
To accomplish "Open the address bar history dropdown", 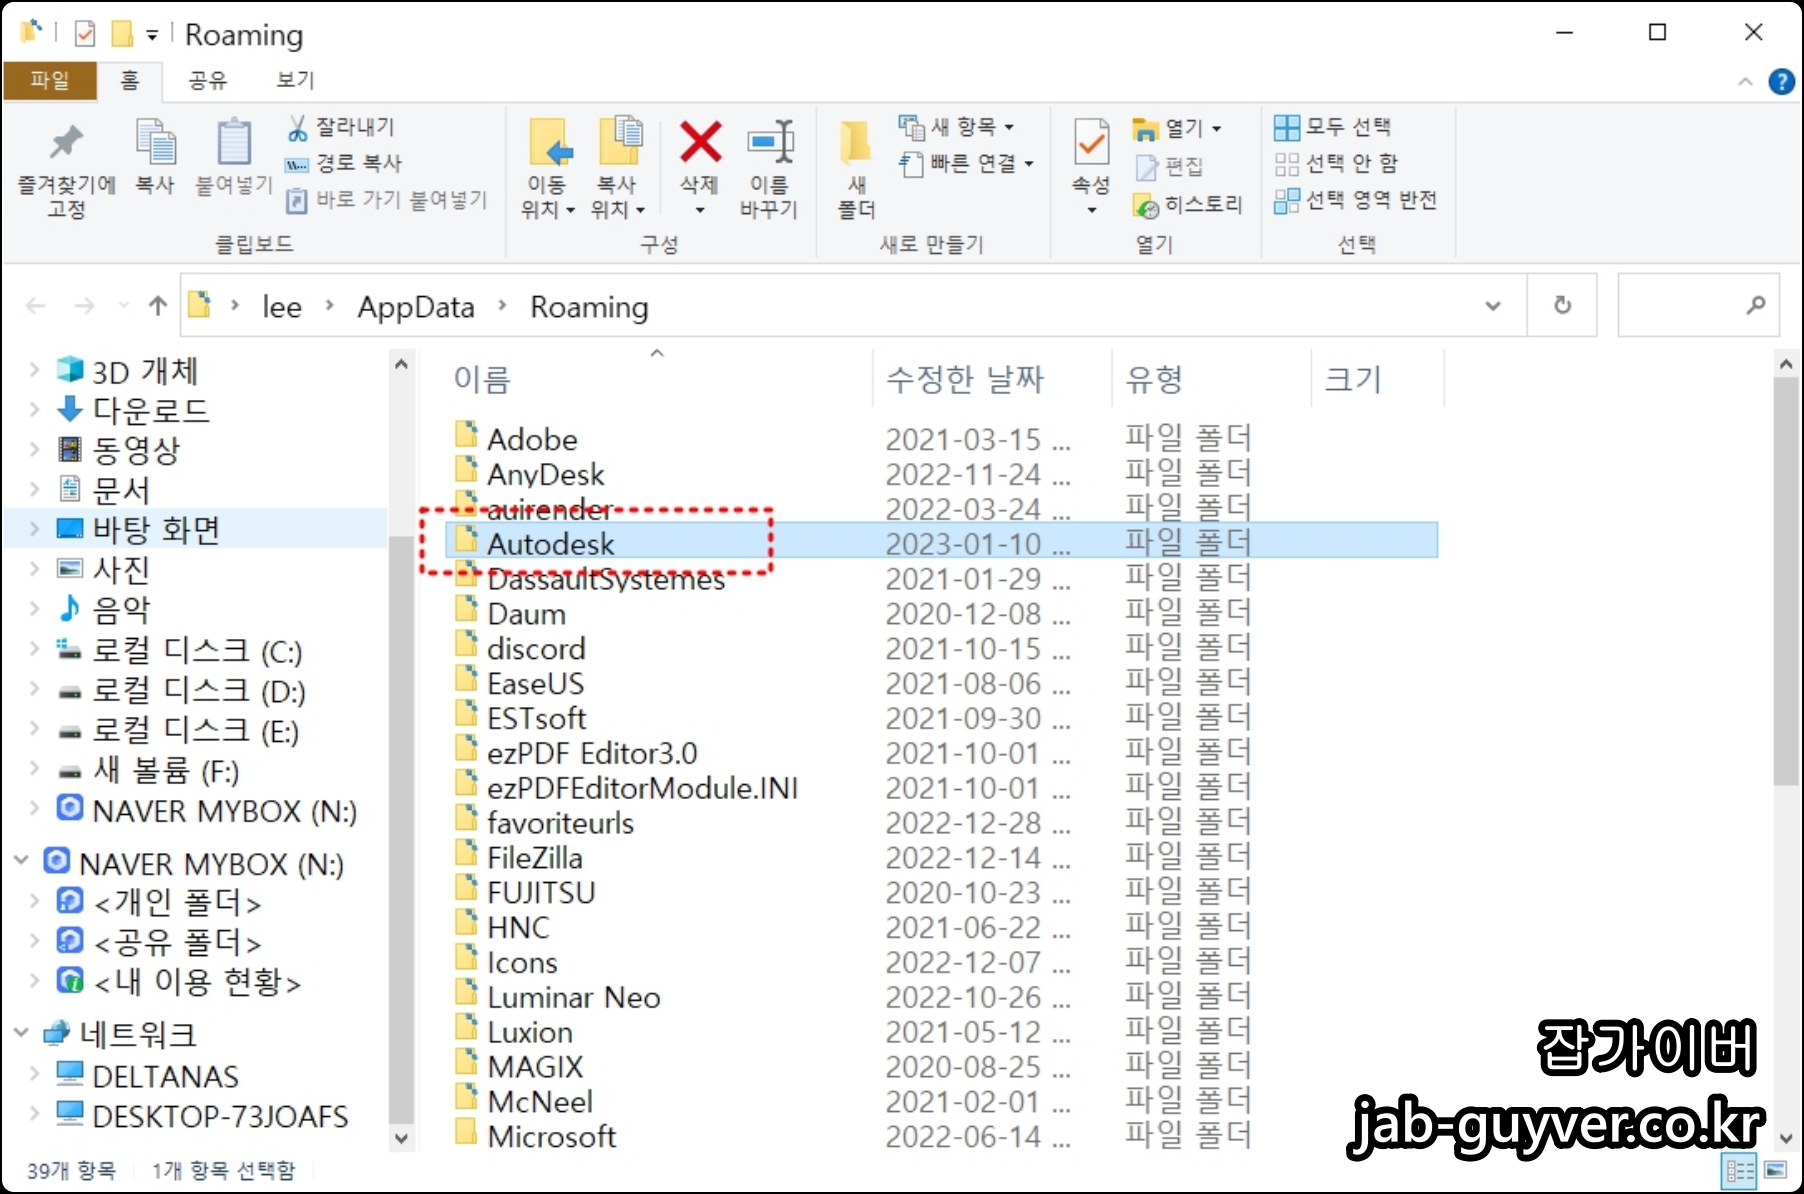I will (x=1493, y=306).
